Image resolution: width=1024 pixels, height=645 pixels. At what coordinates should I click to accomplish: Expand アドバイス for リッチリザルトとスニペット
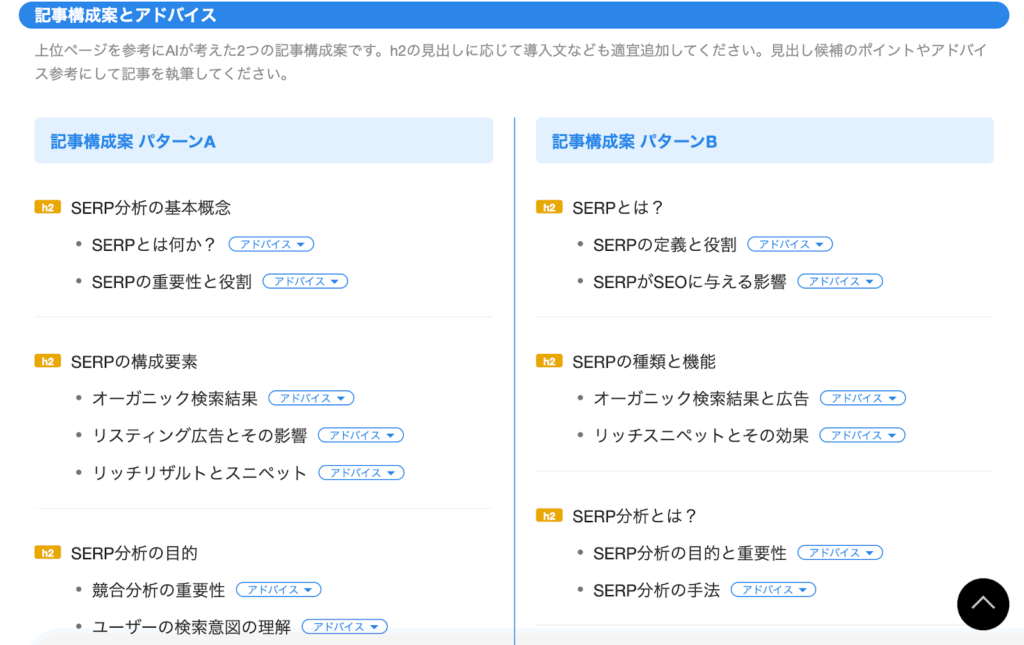coord(361,473)
